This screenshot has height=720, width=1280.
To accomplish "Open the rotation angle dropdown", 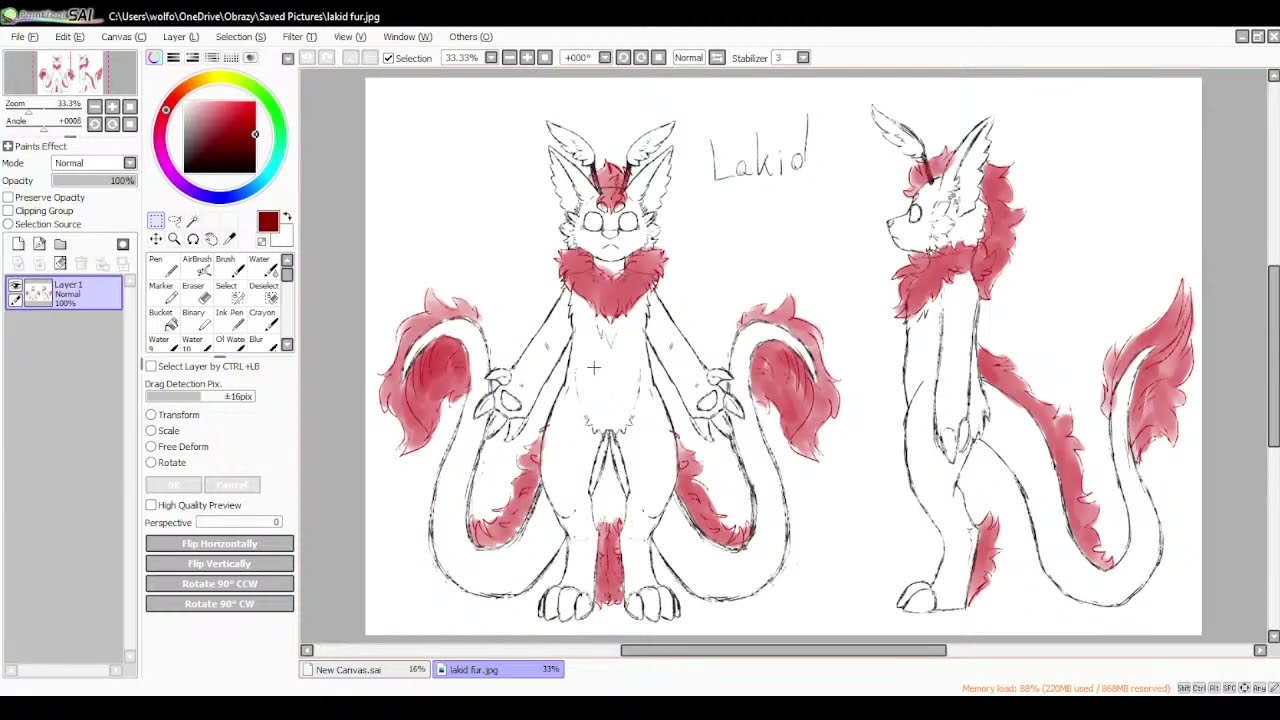I will pos(605,58).
